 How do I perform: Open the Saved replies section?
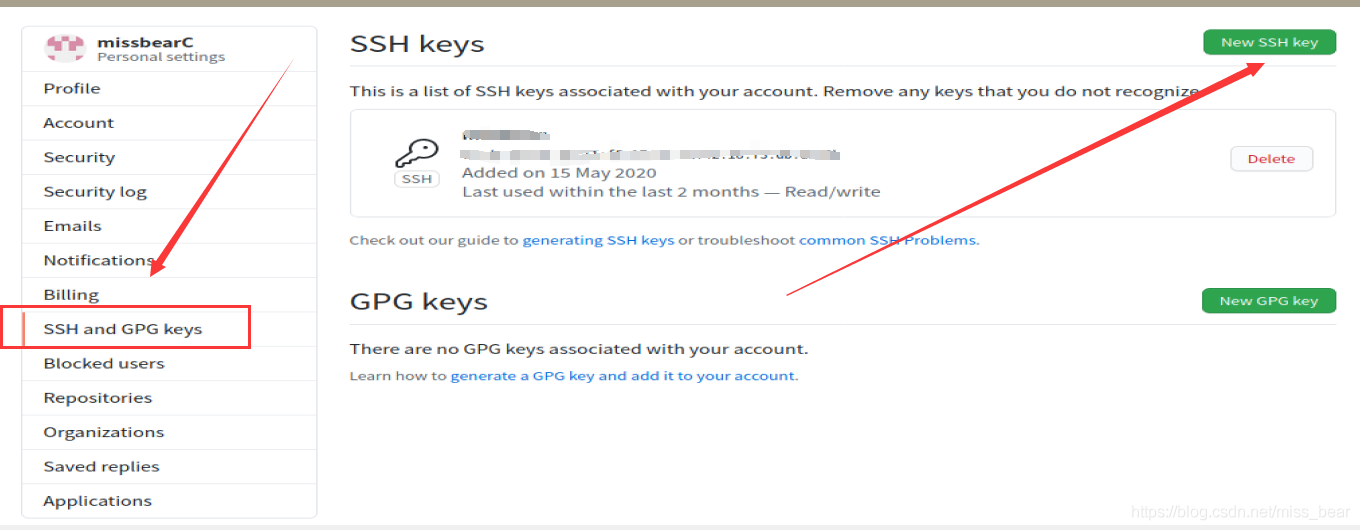101,467
